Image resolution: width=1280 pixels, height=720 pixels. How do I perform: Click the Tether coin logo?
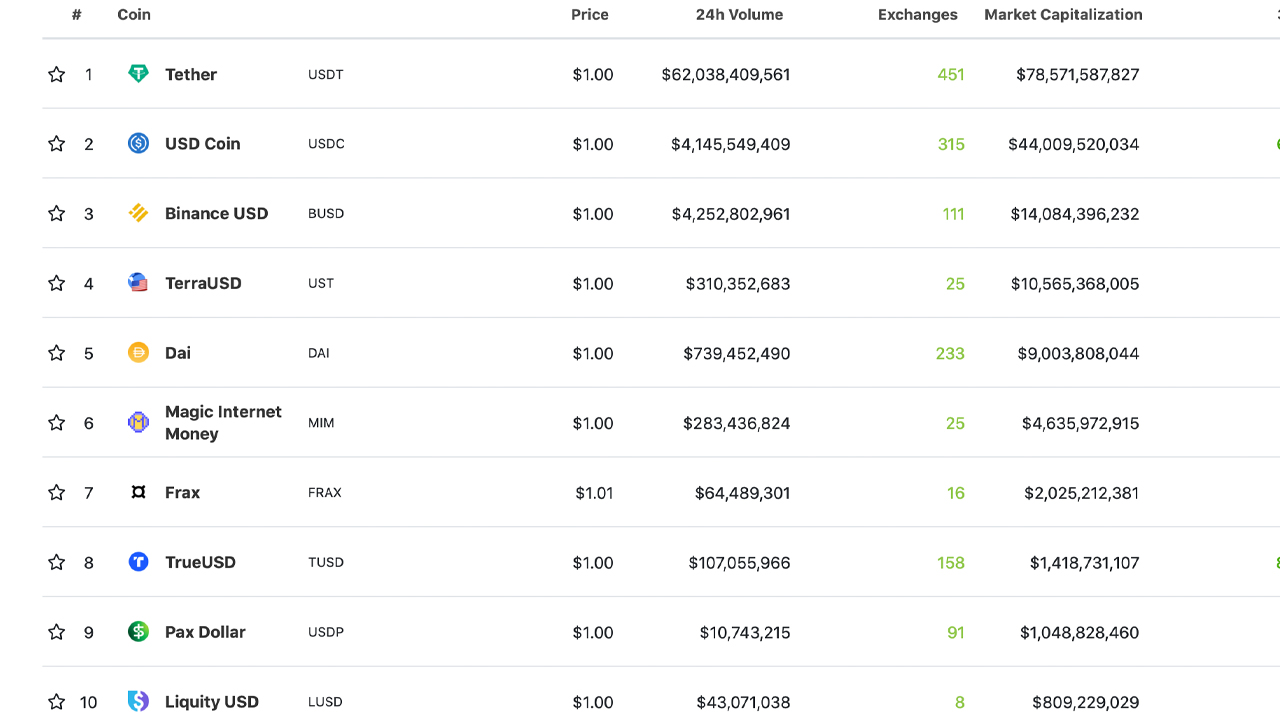point(138,73)
